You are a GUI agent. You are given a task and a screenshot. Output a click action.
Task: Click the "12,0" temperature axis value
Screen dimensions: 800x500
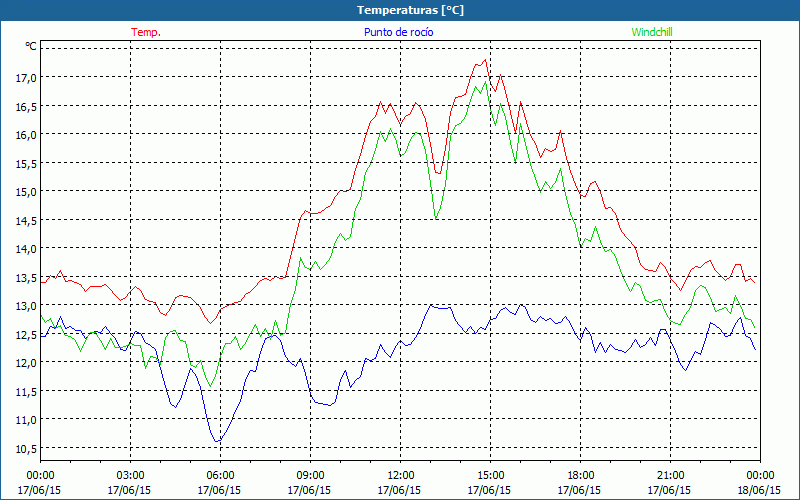tap(27, 363)
